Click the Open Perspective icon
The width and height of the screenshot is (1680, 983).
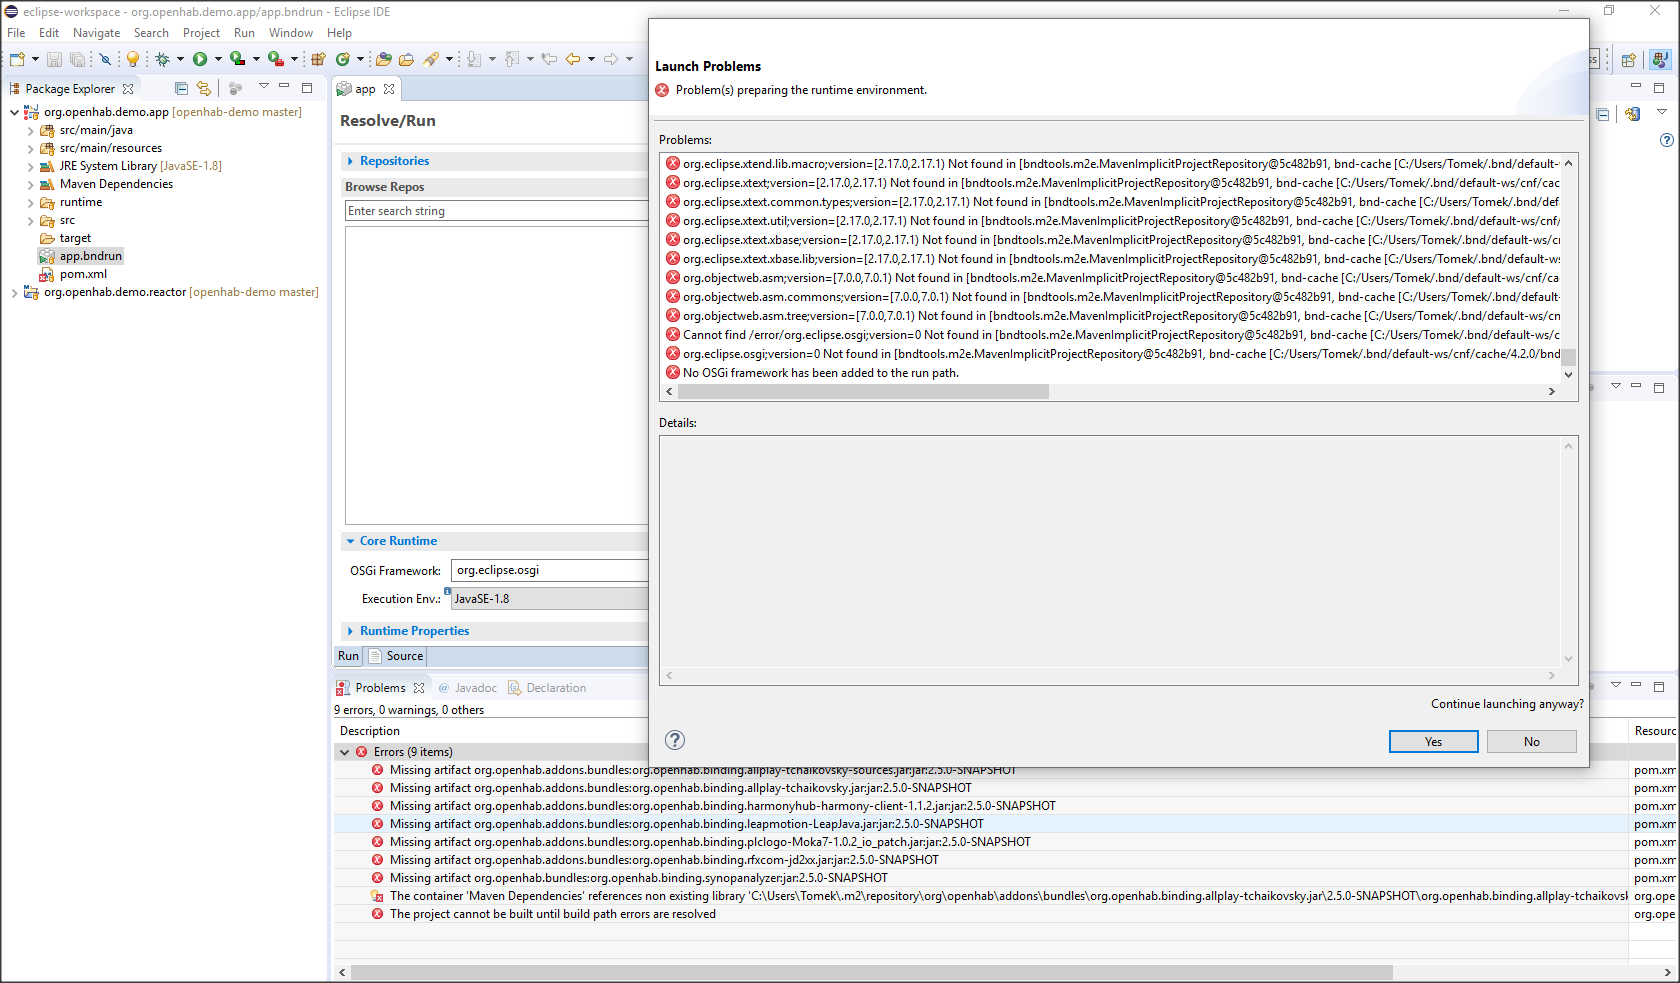(x=1628, y=60)
